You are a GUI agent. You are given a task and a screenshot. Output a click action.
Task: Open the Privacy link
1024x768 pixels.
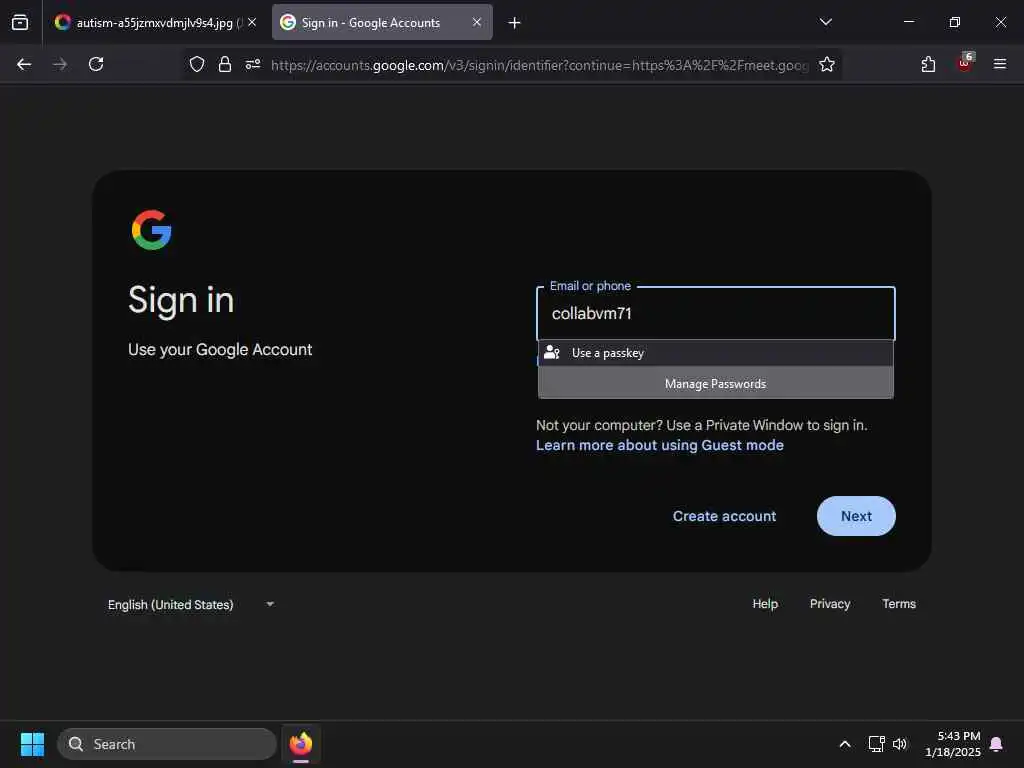click(x=830, y=604)
